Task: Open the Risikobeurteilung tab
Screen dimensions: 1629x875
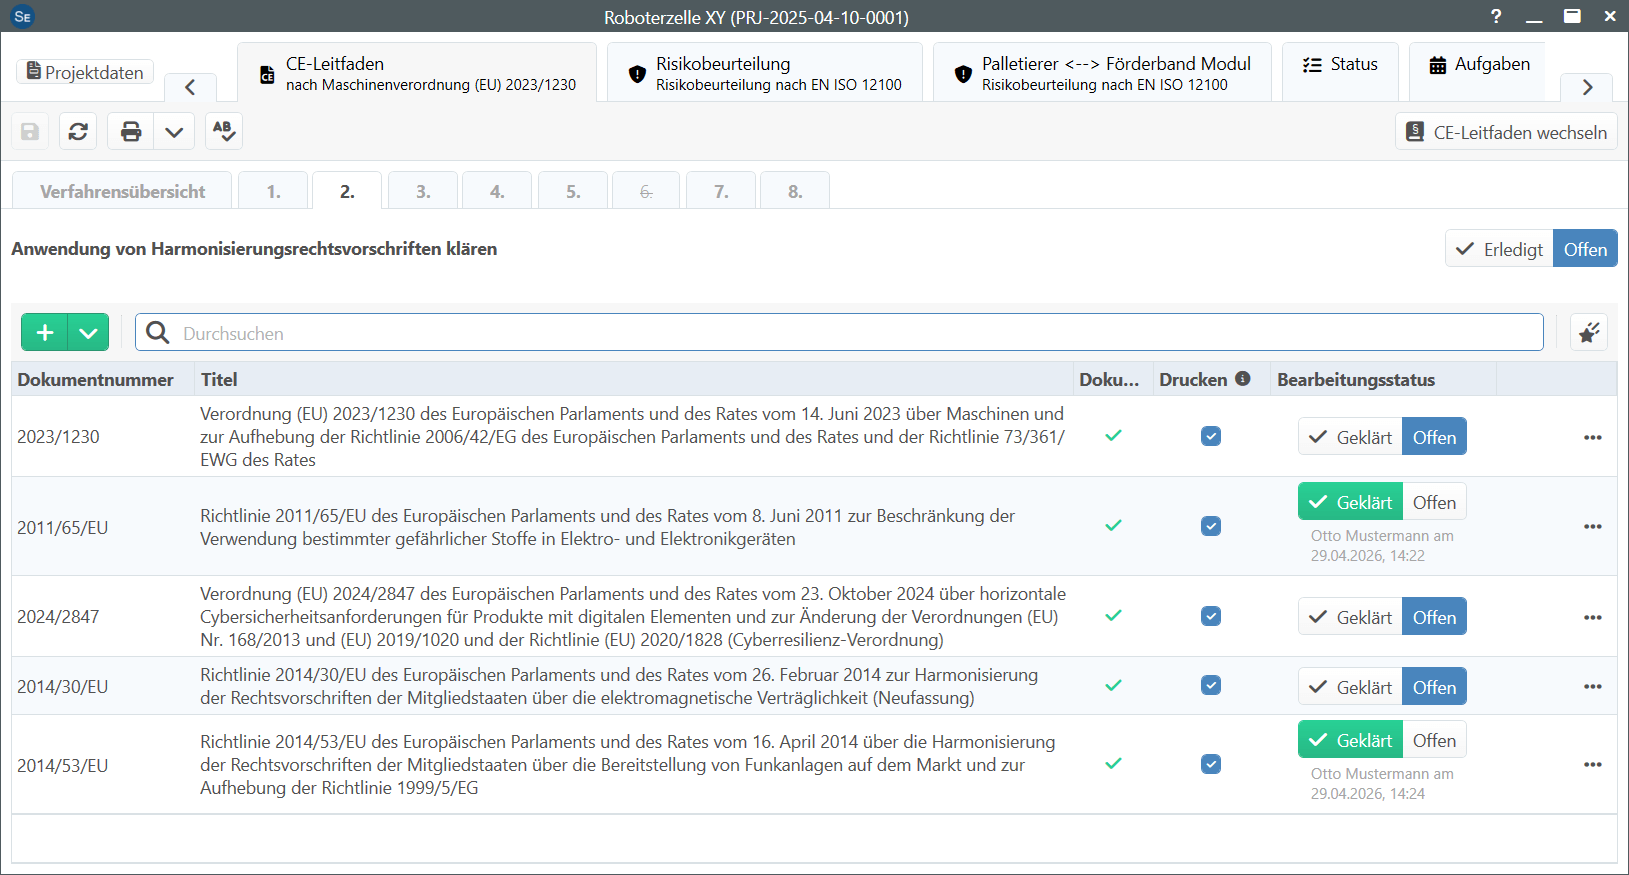Action: [765, 73]
